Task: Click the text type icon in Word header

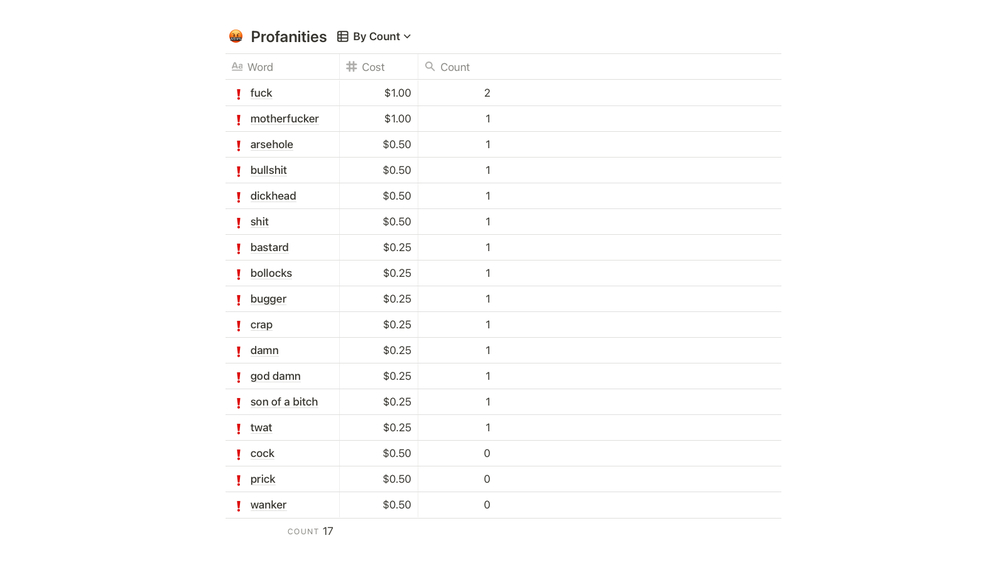Action: 237,67
